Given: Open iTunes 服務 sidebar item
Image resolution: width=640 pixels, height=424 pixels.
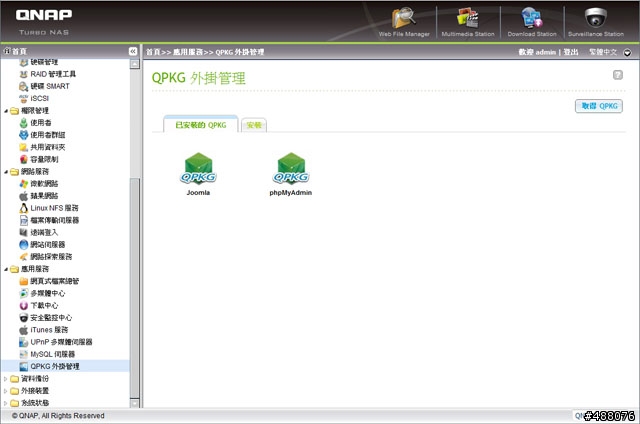Looking at the screenshot, I should [49, 330].
